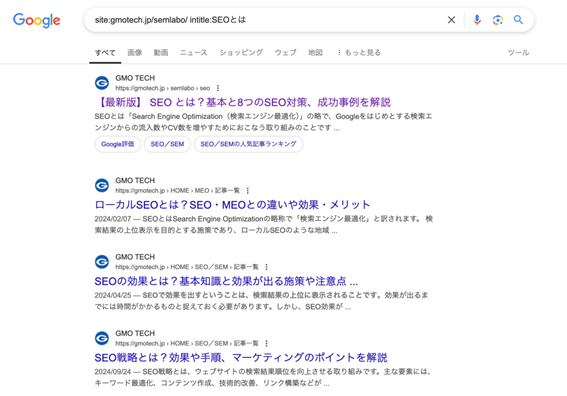This screenshot has width=567, height=396.
Task: Switch to the 動画 tab
Action: point(161,53)
